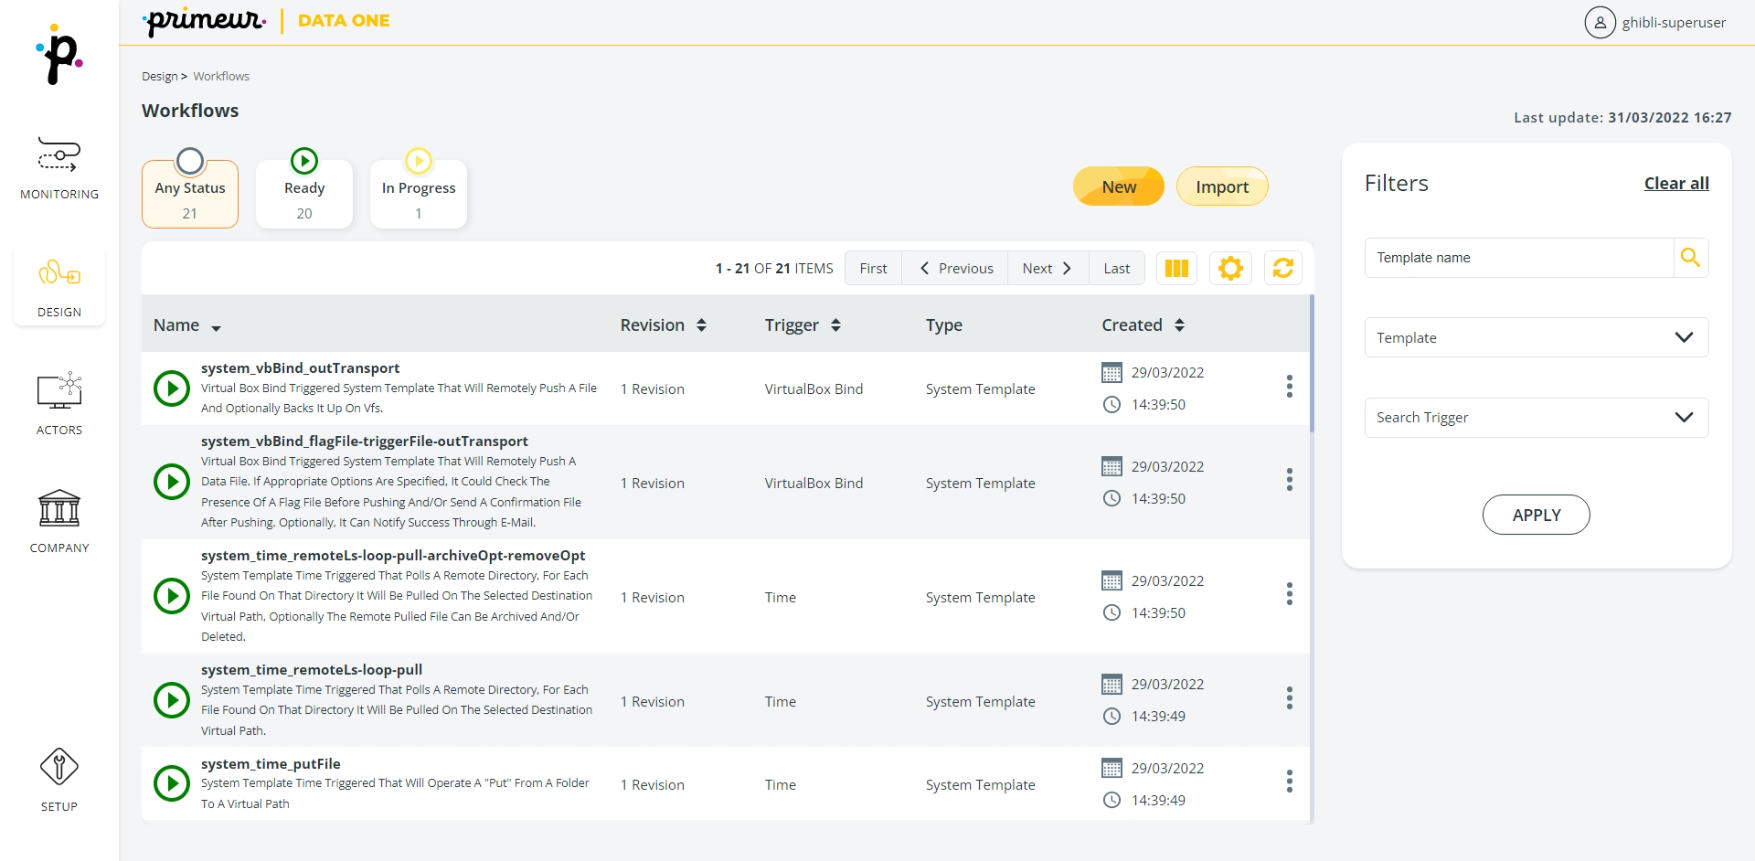Sort by Trigger column
Viewport: 1755px width, 861px height.
pyautogui.click(x=803, y=325)
